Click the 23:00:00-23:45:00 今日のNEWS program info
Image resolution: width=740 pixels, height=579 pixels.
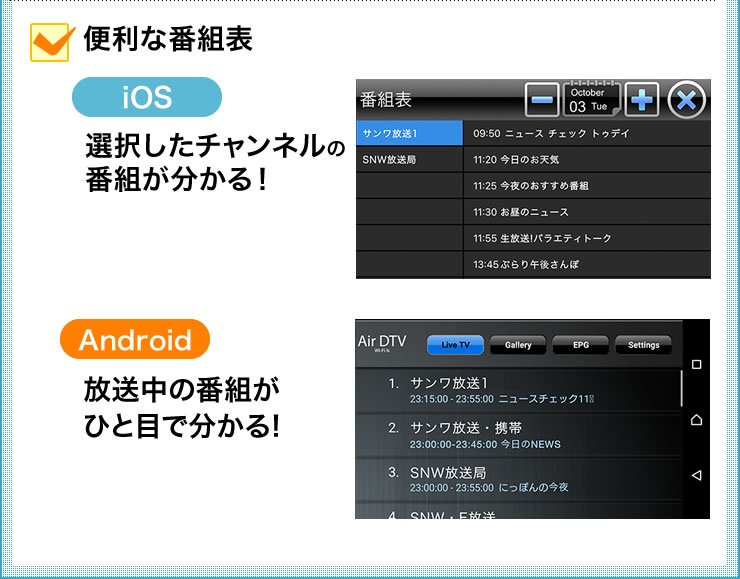coord(485,445)
